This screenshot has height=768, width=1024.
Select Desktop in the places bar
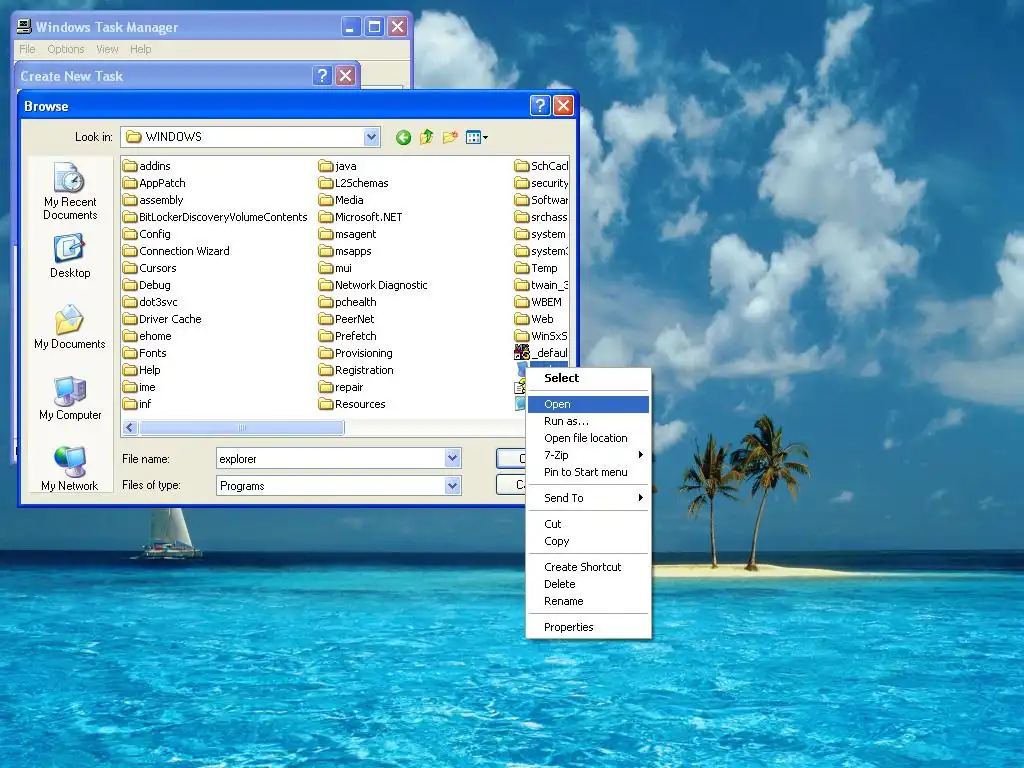tap(70, 257)
